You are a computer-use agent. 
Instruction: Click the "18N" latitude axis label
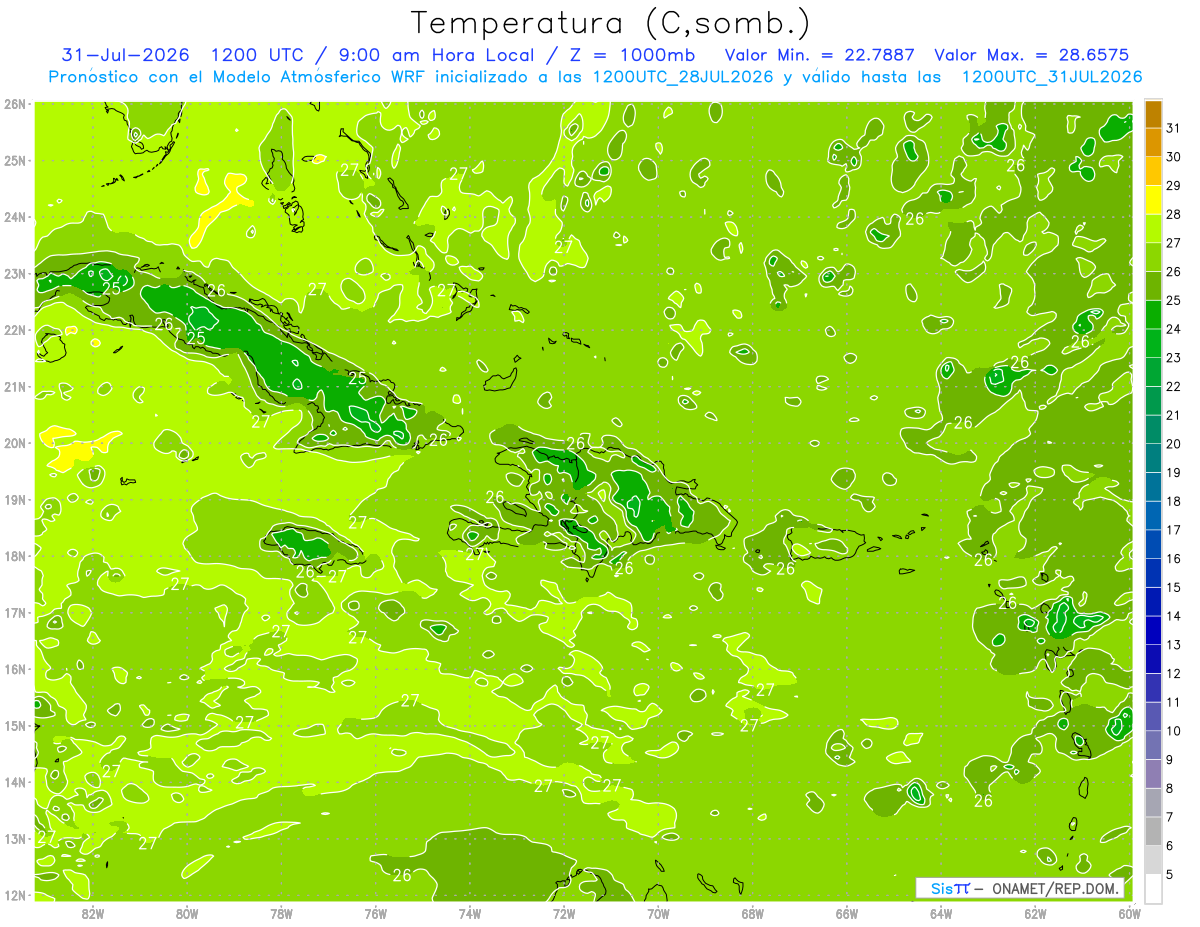[14, 556]
